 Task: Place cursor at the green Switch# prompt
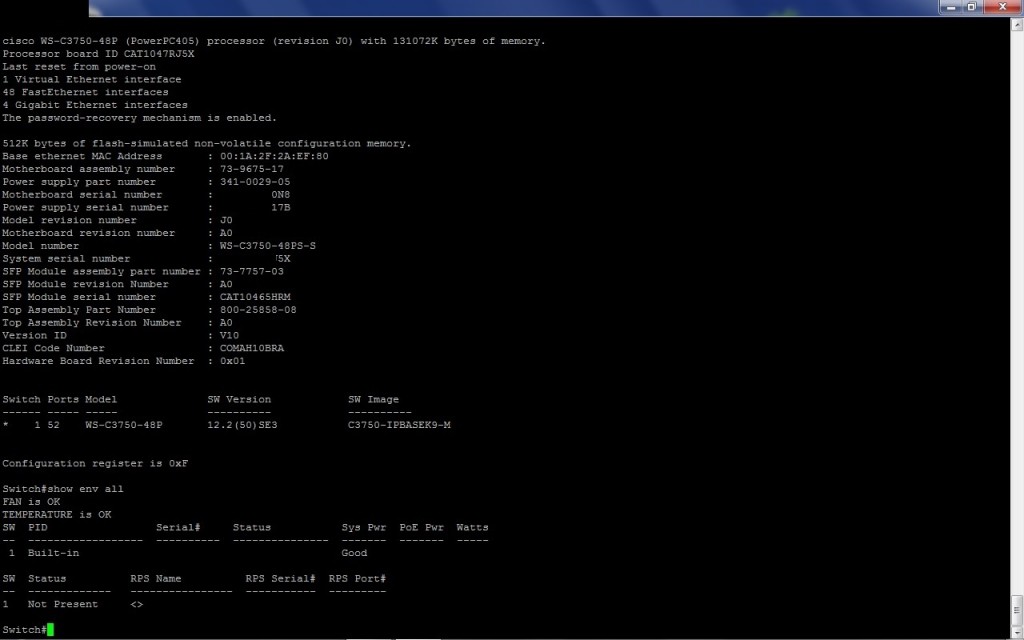point(50,629)
